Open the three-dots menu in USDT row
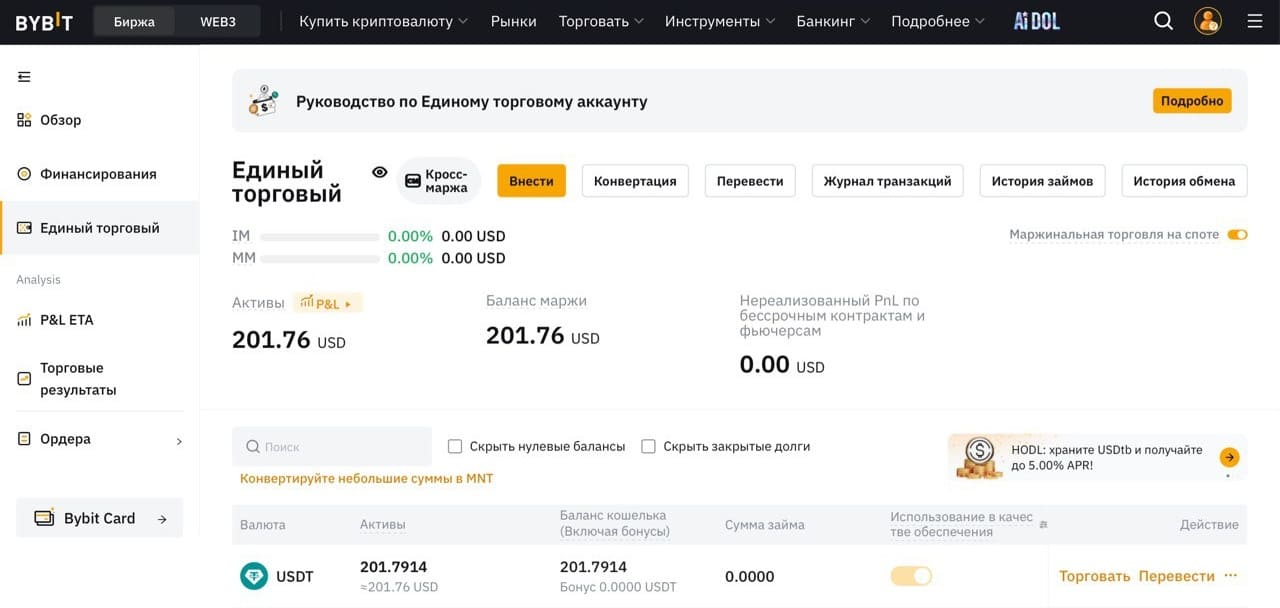This screenshot has width=1280, height=608. point(1230,576)
